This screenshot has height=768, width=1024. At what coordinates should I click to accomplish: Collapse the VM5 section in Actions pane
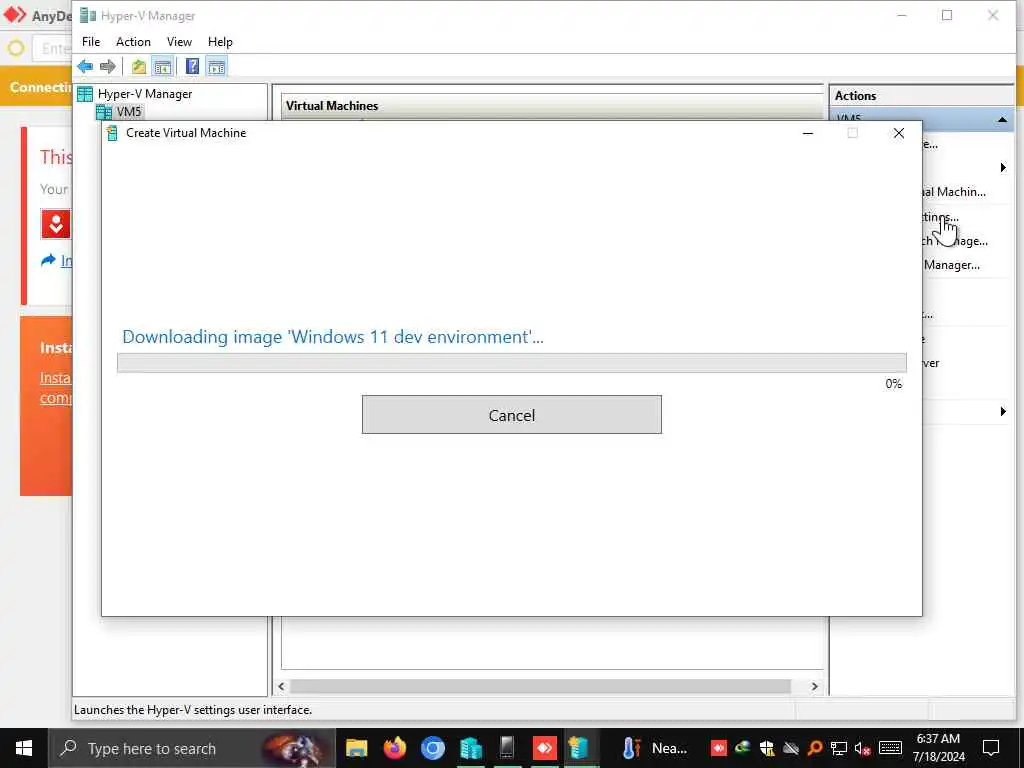[1002, 120]
